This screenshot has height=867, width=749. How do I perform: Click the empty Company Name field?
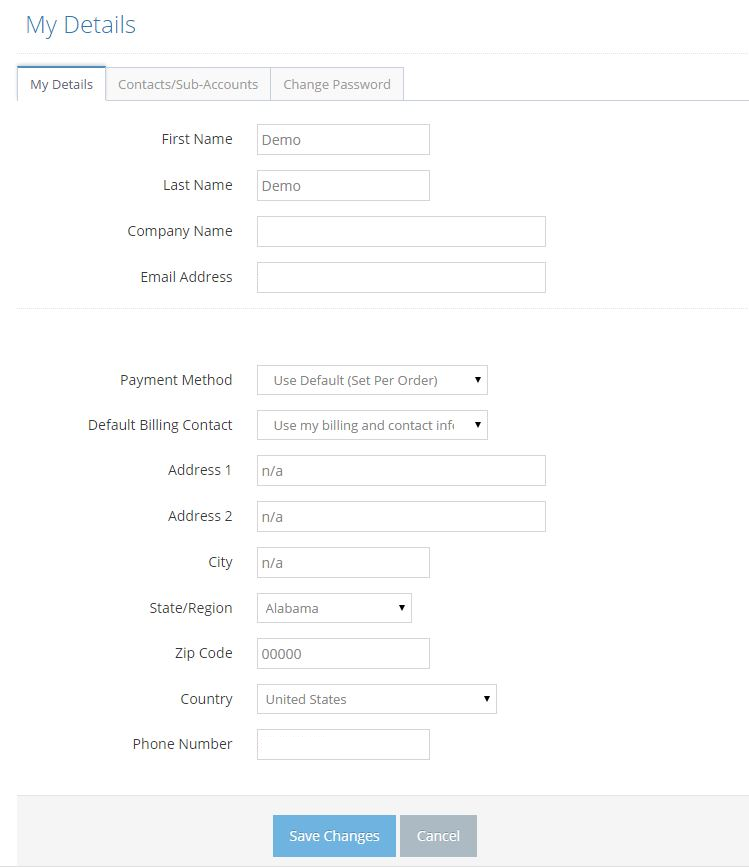(400, 231)
